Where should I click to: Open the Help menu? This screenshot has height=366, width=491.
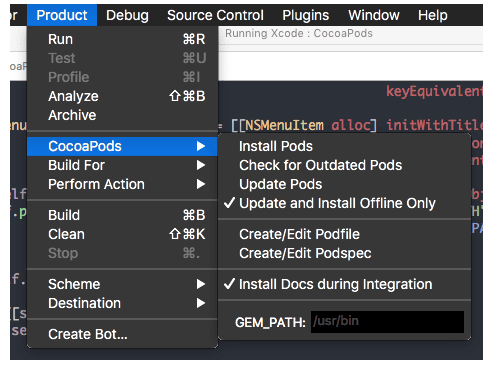(x=433, y=15)
